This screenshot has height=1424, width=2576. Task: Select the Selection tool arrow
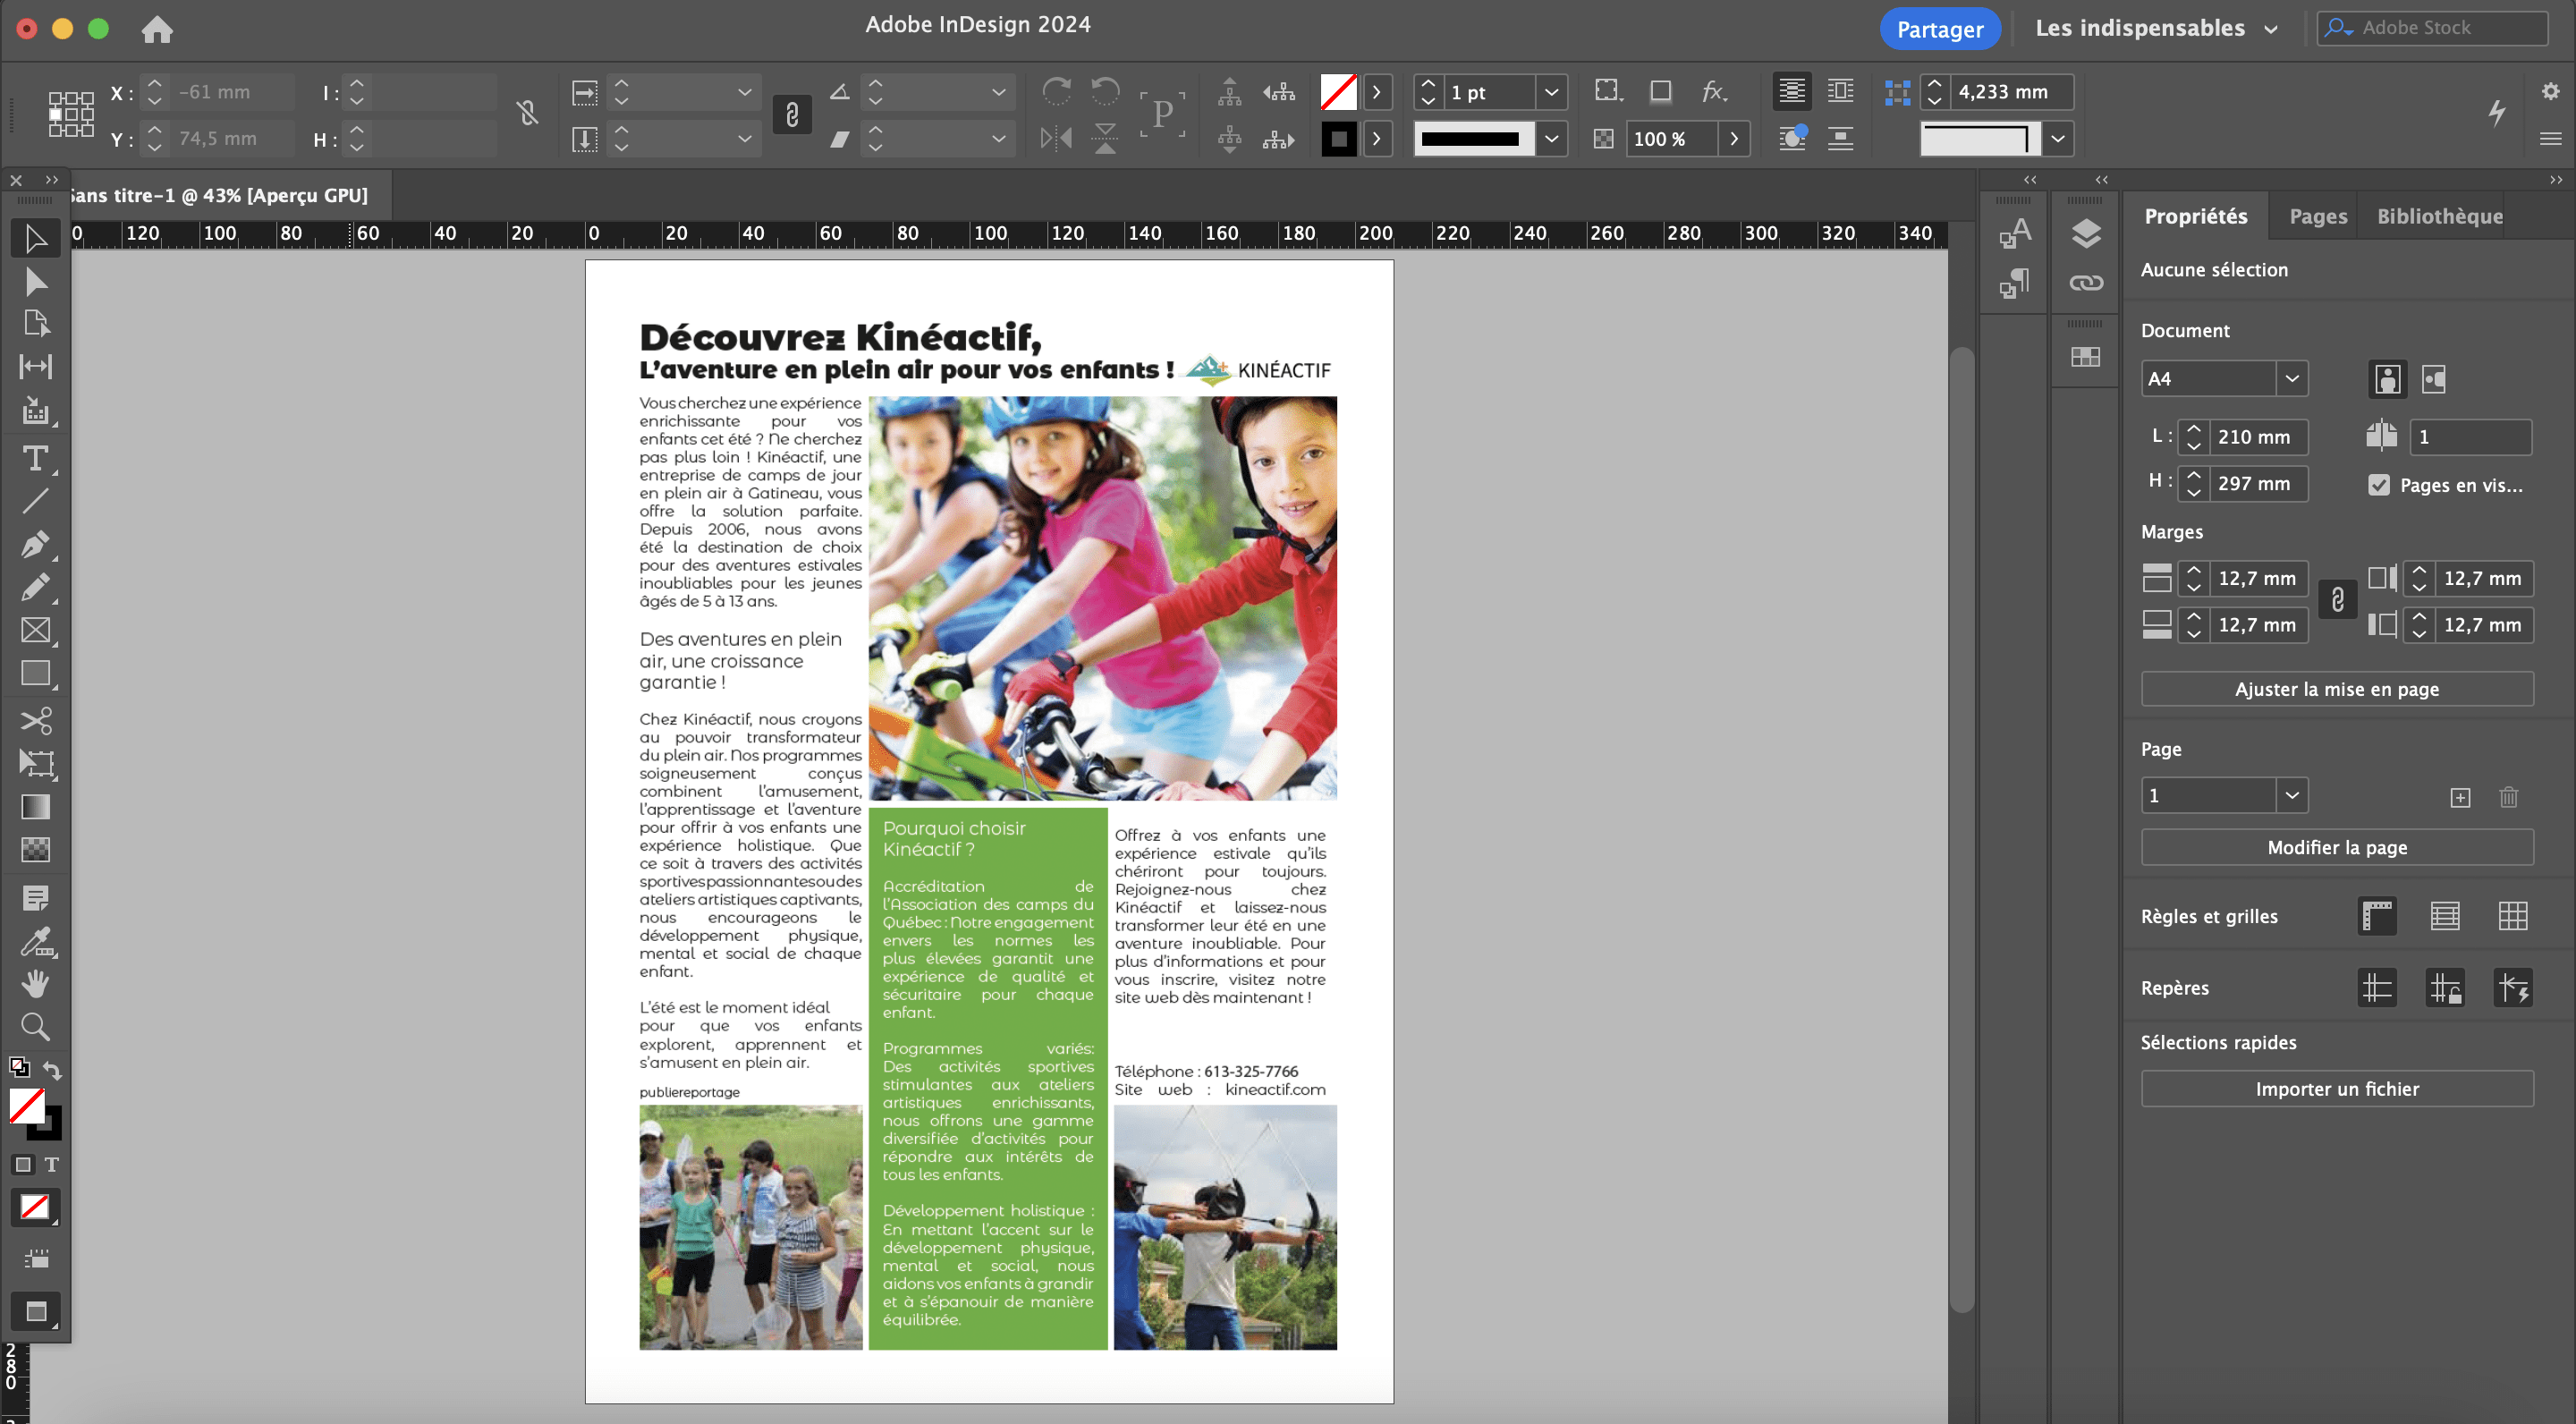coord(35,238)
